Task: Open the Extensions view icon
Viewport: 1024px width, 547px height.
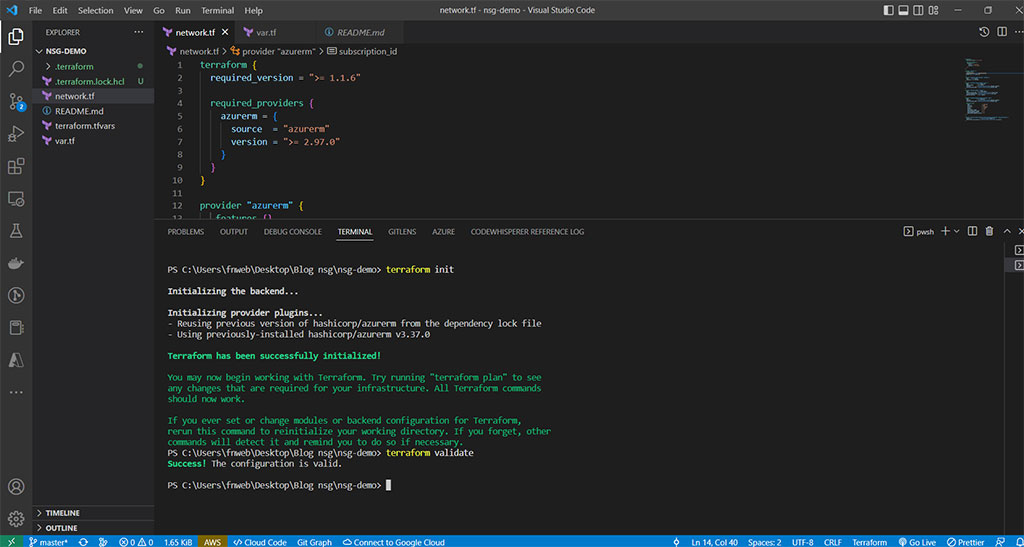Action: pyautogui.click(x=16, y=166)
